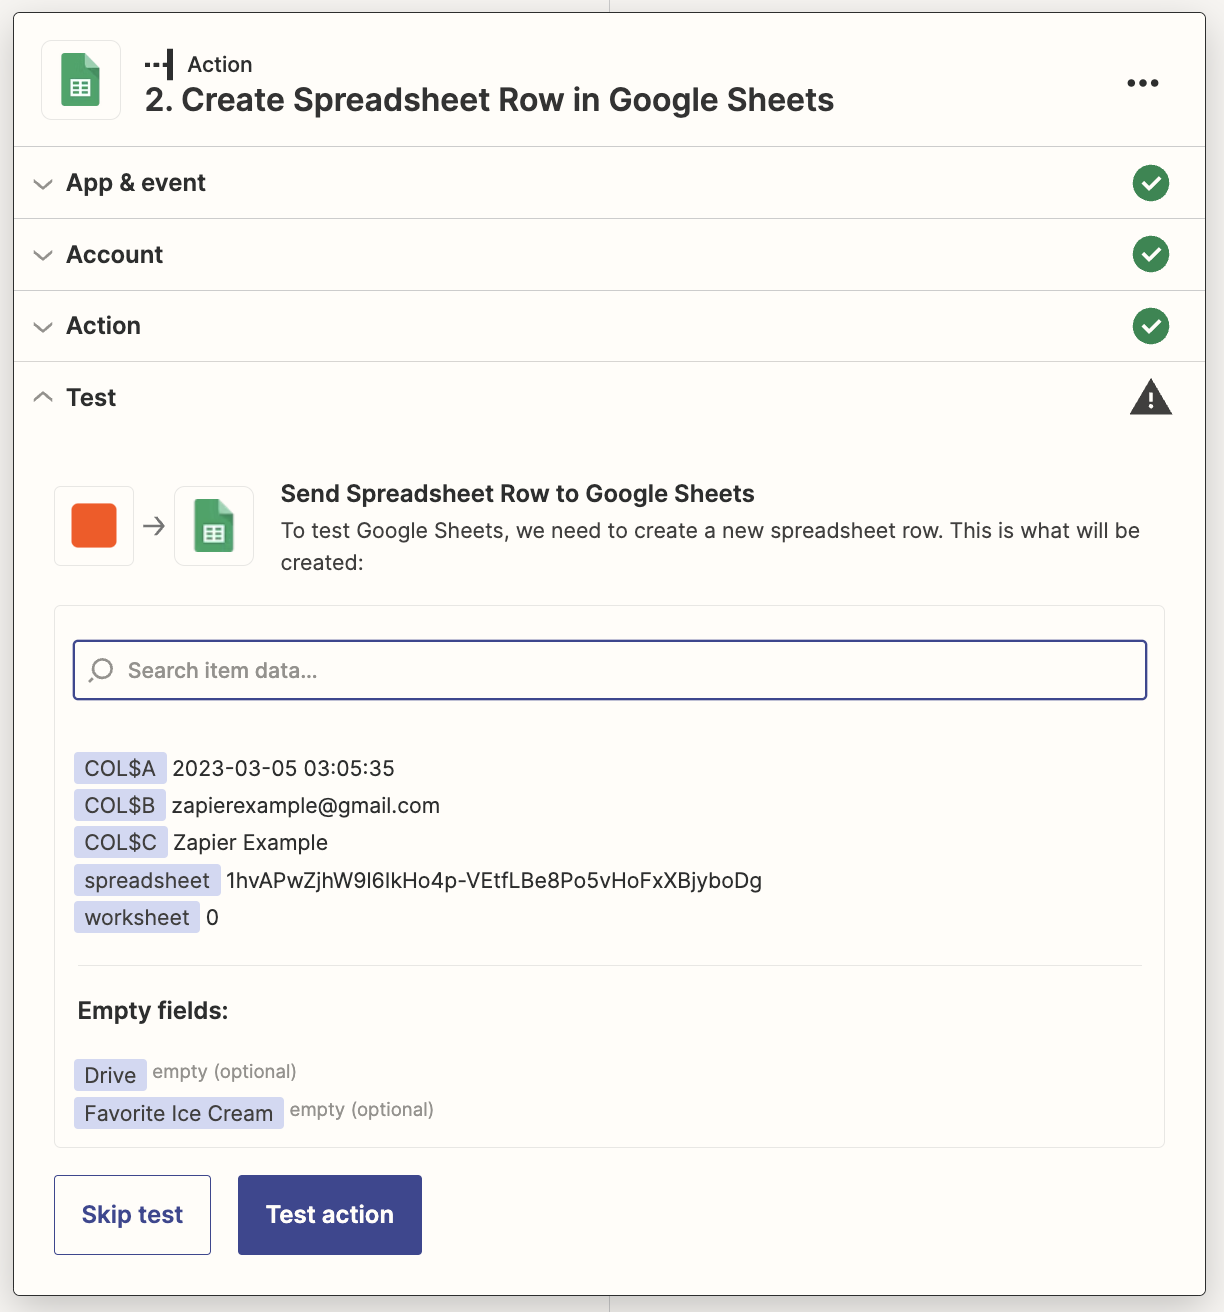The height and width of the screenshot is (1312, 1224).
Task: Click the Action label above the step title
Action: click(220, 64)
